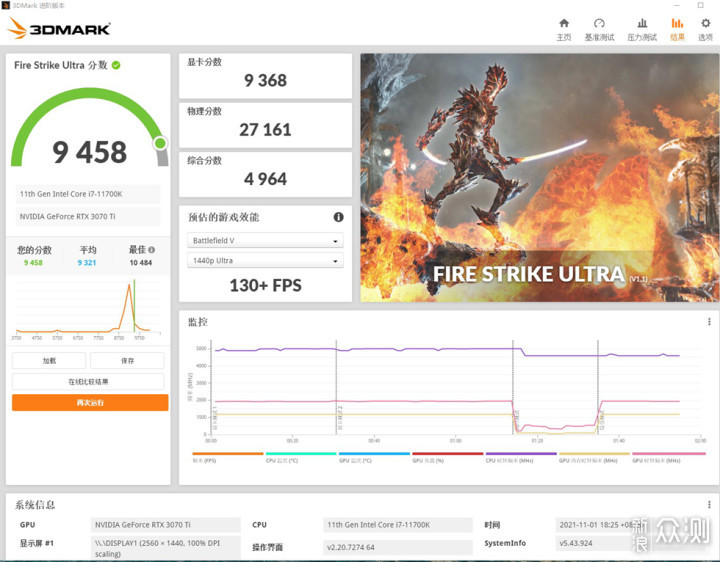Click the 操作界面 version v2.20.7274 64
This screenshot has width=720, height=562.
[398, 547]
